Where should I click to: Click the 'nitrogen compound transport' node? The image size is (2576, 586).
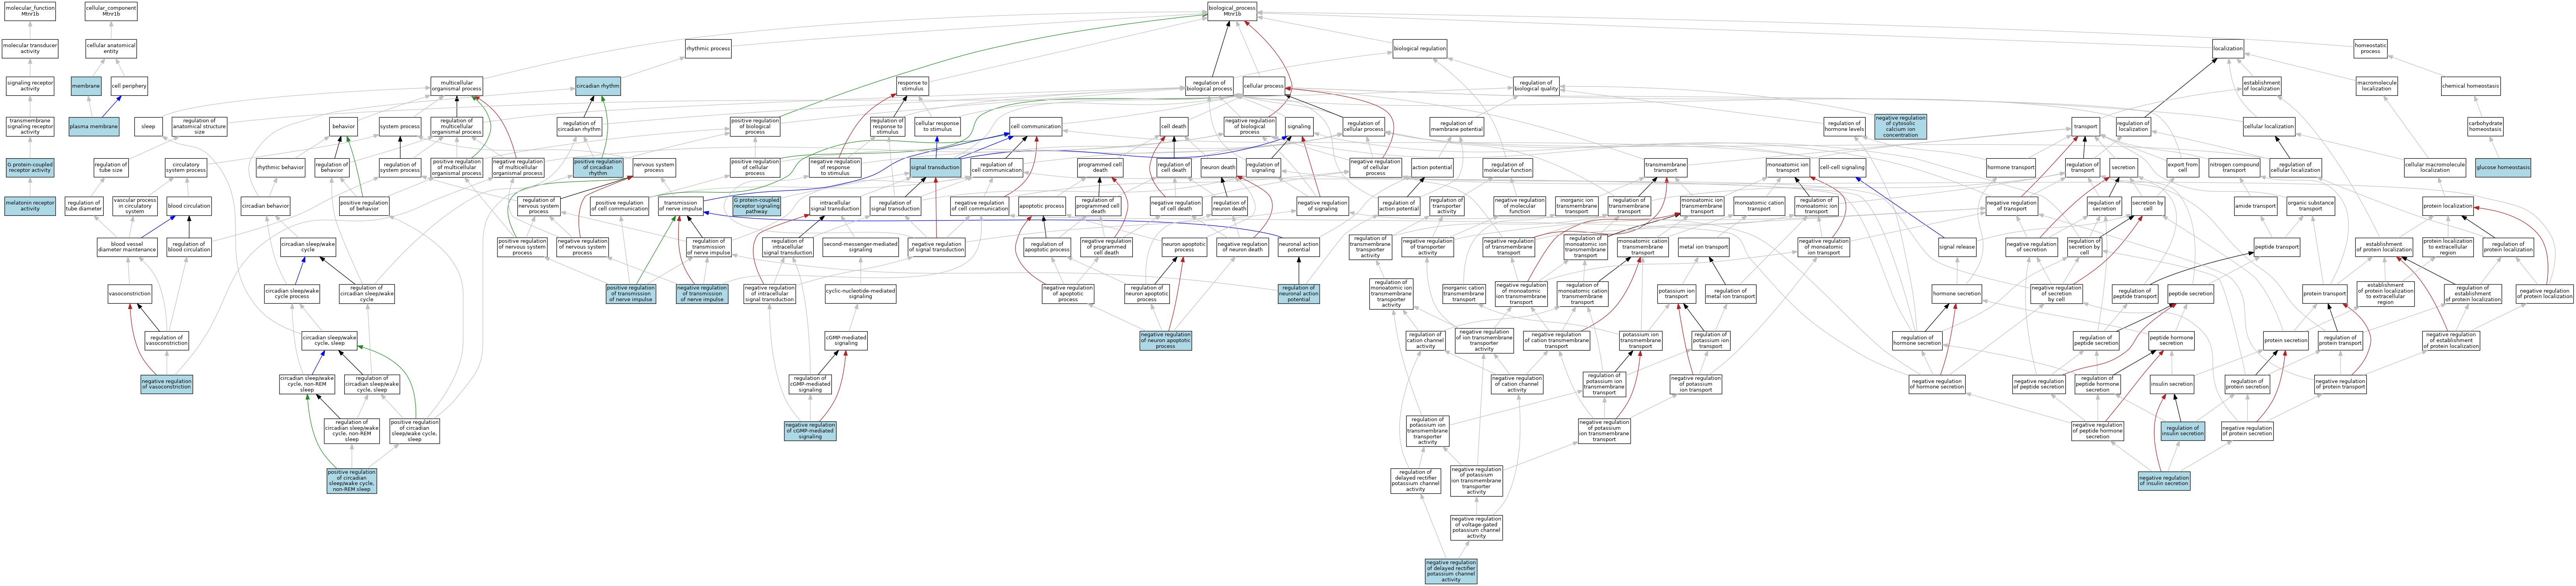point(2234,167)
